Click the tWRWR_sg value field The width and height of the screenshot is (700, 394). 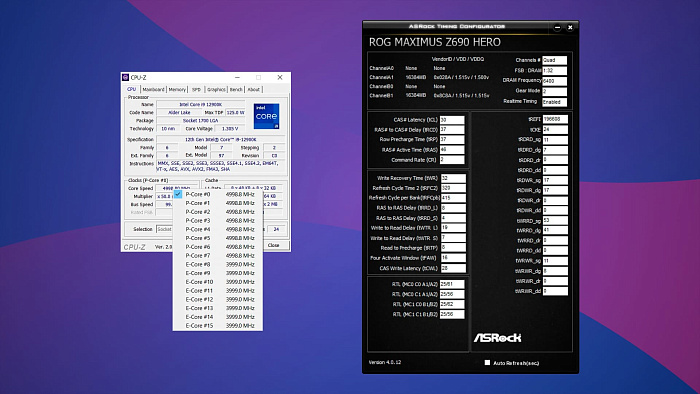coord(555,261)
